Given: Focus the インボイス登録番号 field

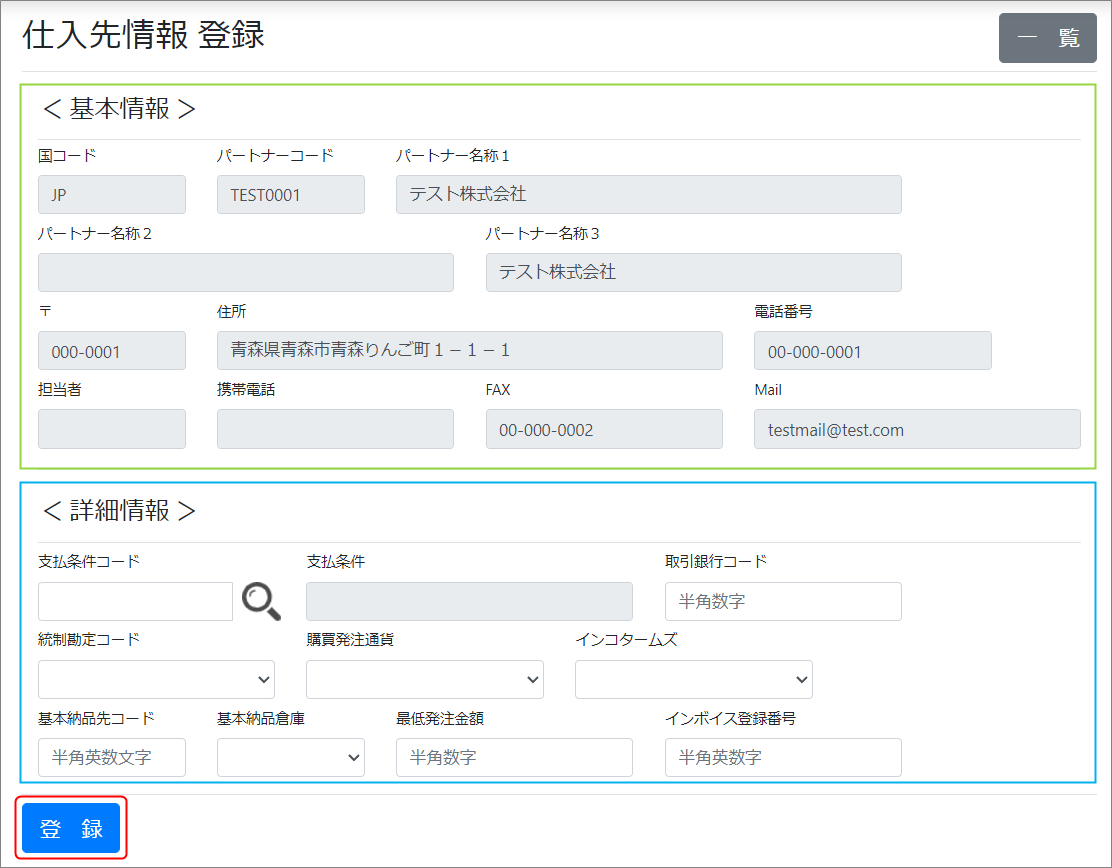Looking at the screenshot, I should coord(782,757).
